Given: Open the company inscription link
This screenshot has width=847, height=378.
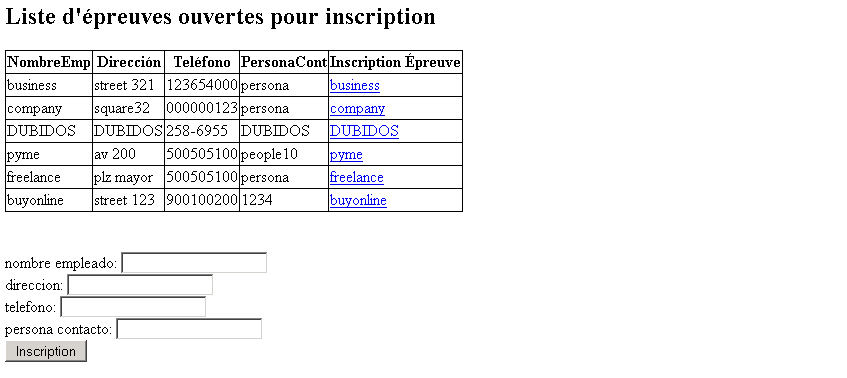Looking at the screenshot, I should 357,109.
